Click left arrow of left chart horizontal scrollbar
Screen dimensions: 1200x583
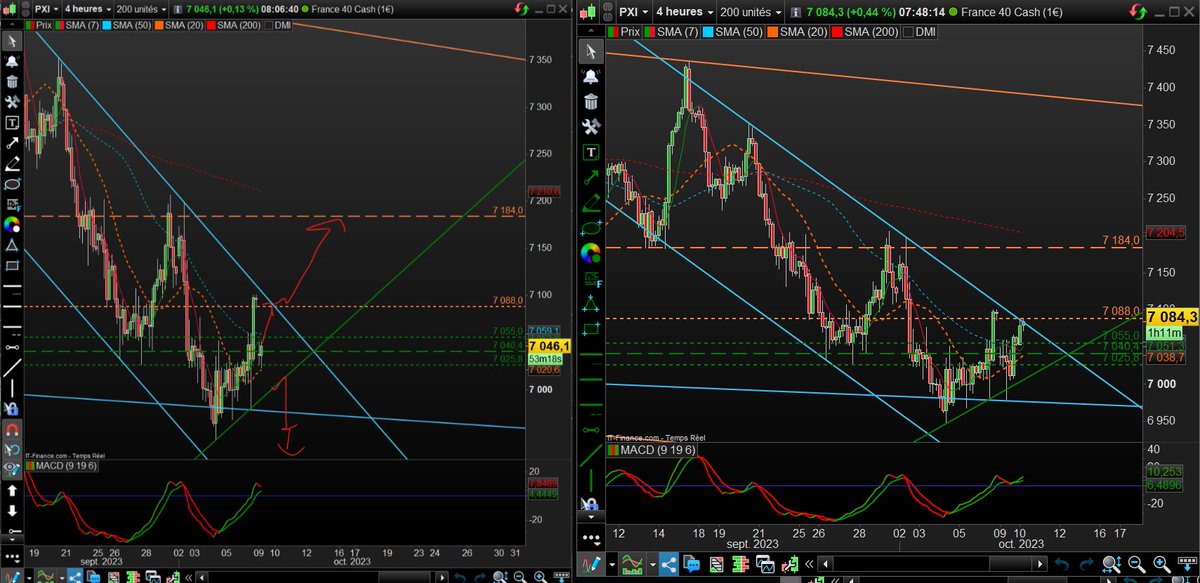pos(202,577)
